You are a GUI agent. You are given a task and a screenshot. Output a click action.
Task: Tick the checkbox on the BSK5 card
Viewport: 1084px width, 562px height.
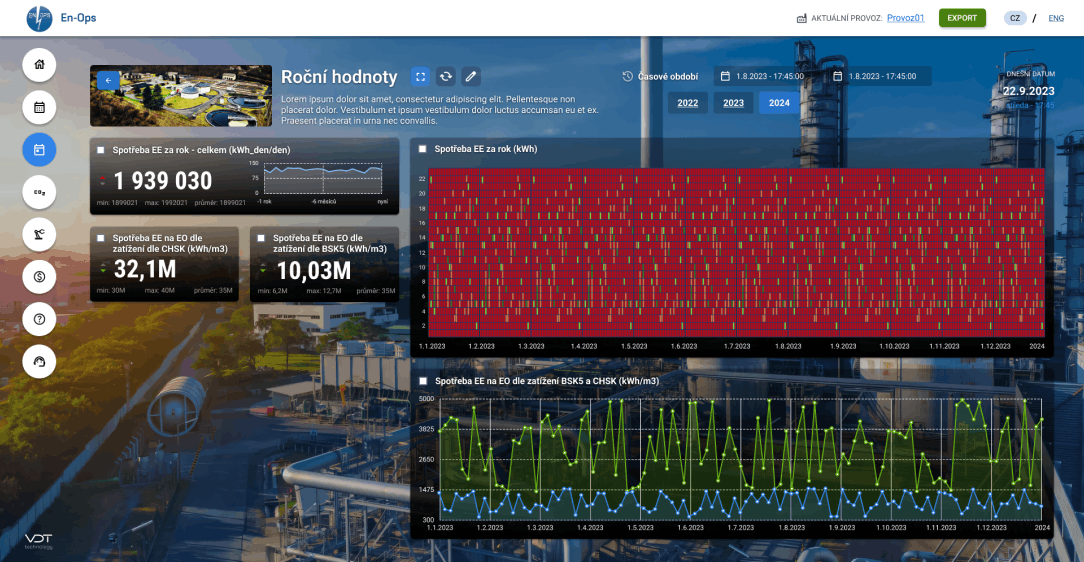point(261,238)
